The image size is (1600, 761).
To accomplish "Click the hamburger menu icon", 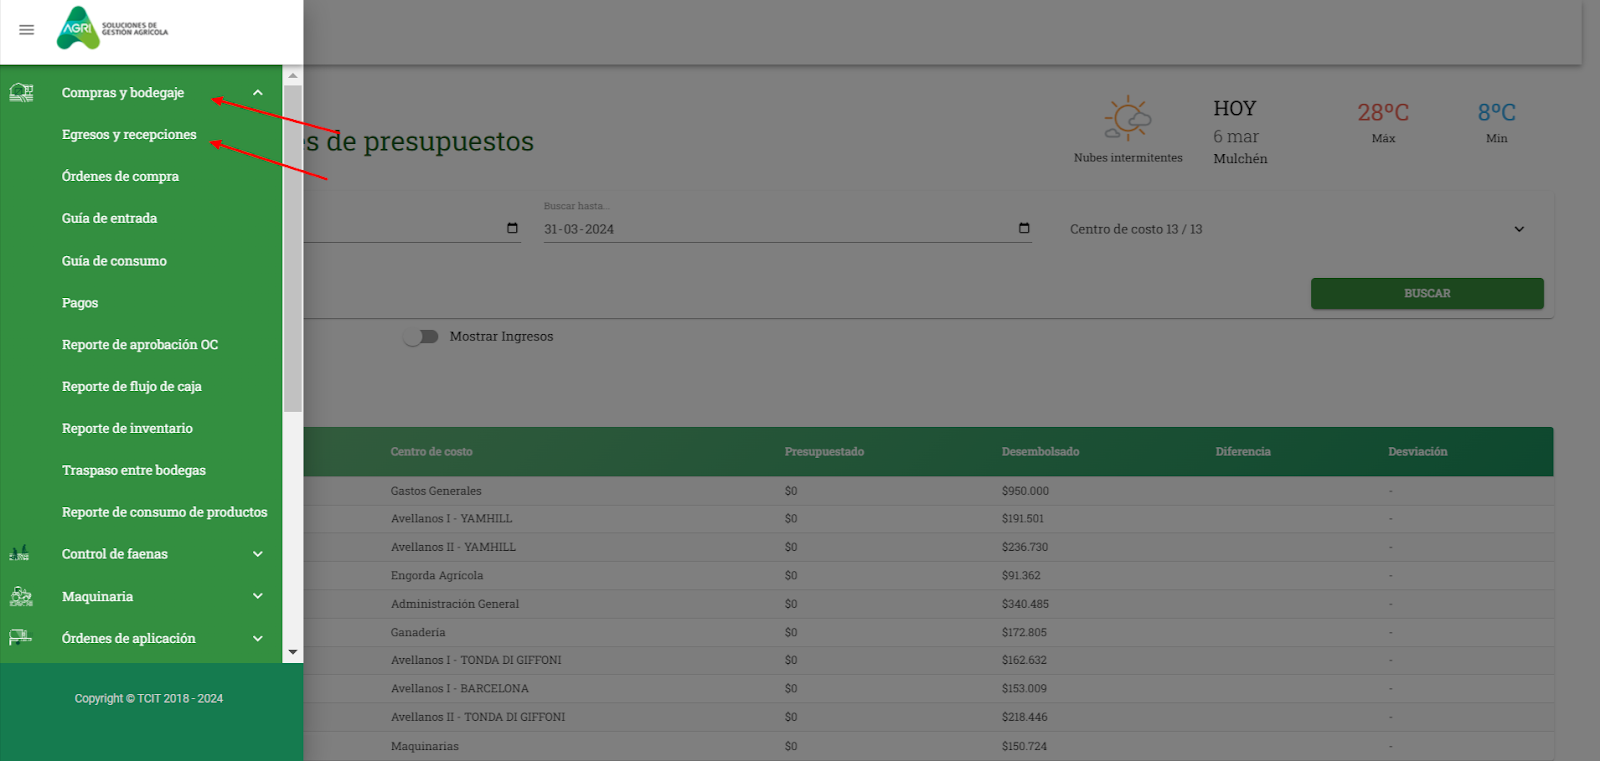I will pyautogui.click(x=27, y=30).
